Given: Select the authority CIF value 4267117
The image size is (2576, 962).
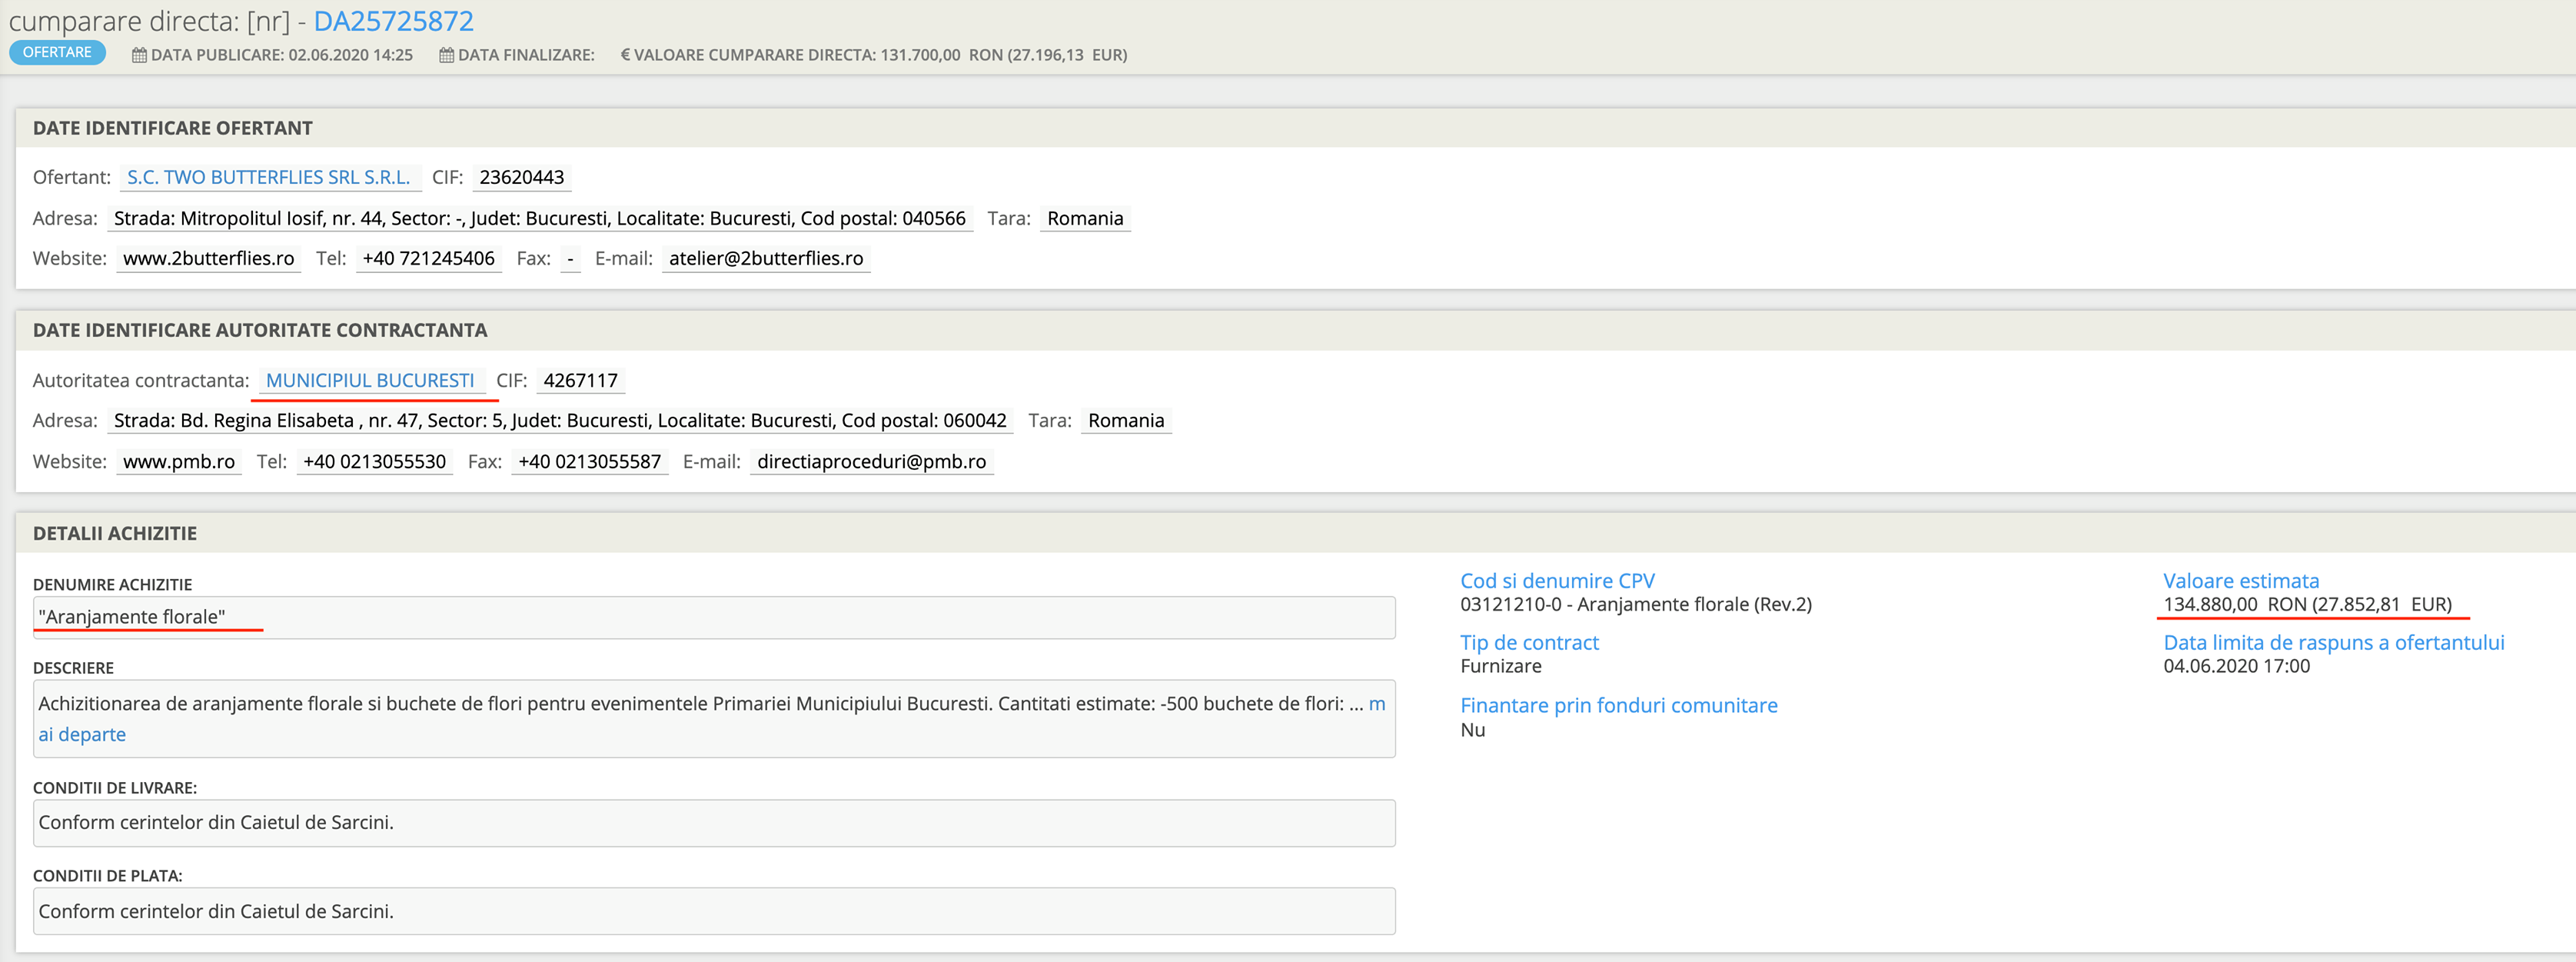Looking at the screenshot, I should click(580, 380).
